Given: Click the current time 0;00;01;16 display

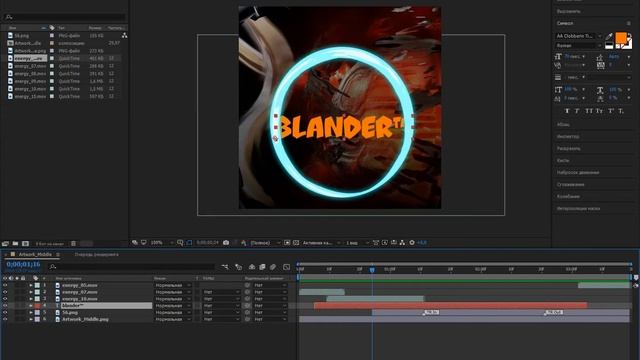Looking at the screenshot, I should click(23, 264).
